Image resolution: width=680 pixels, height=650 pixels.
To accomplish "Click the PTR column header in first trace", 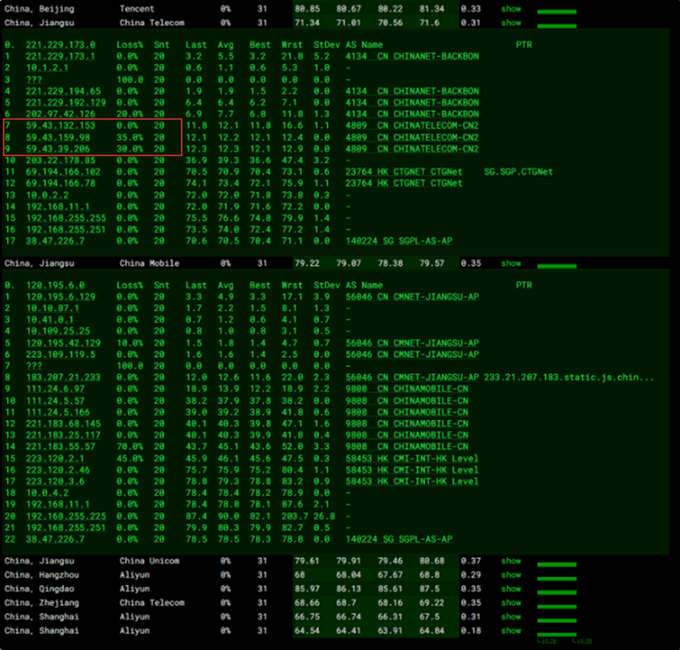I will pos(524,45).
